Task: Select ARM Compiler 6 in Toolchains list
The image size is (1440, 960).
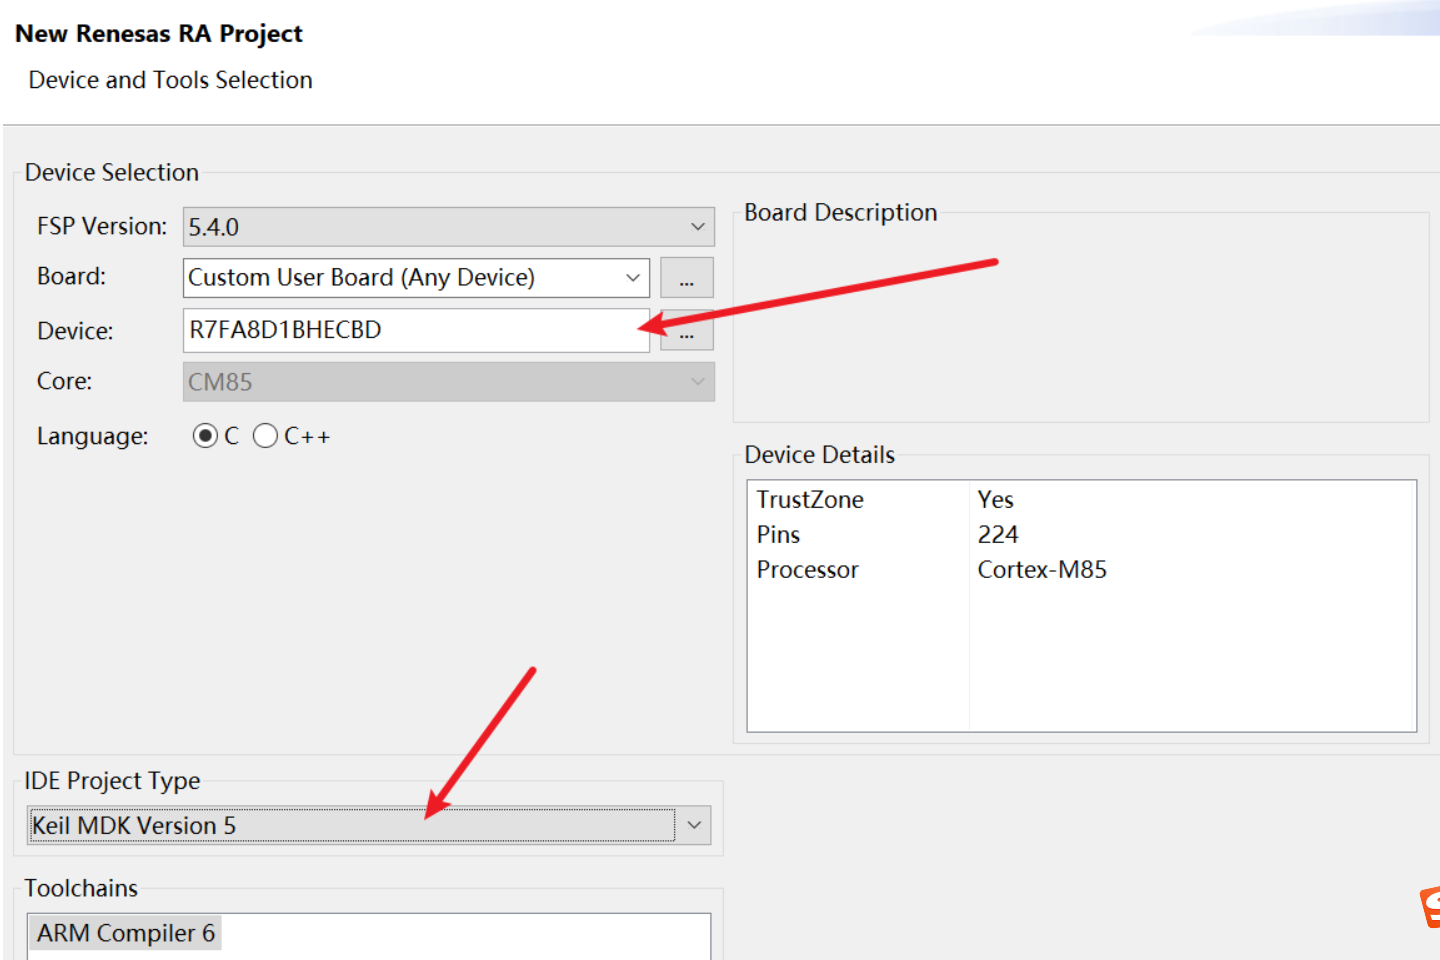Action: pos(126,933)
